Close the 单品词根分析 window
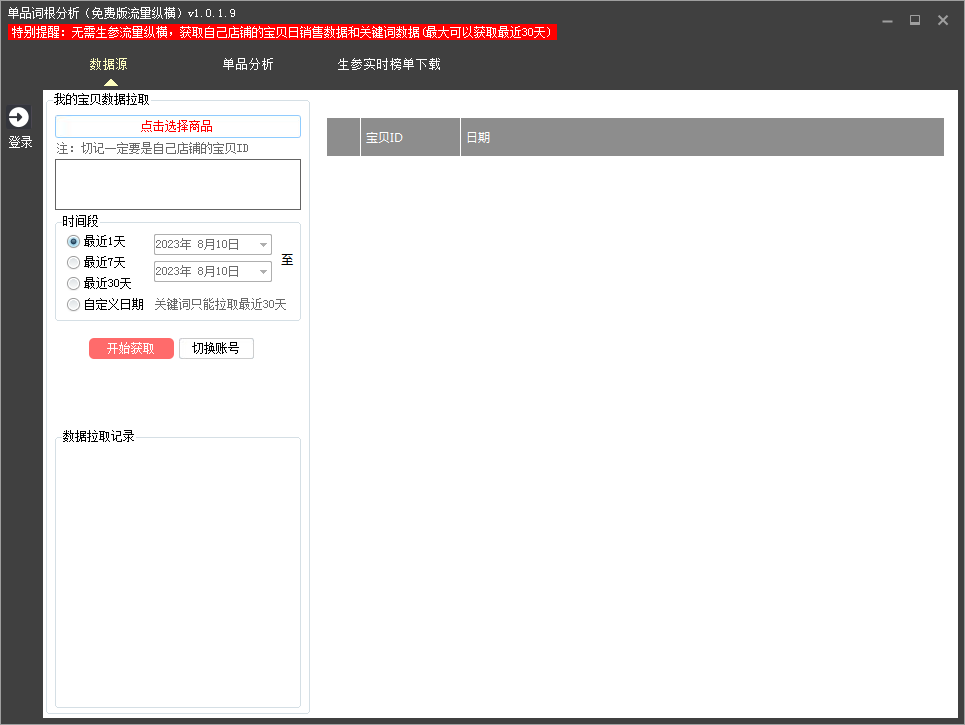This screenshot has width=965, height=725. [x=942, y=20]
